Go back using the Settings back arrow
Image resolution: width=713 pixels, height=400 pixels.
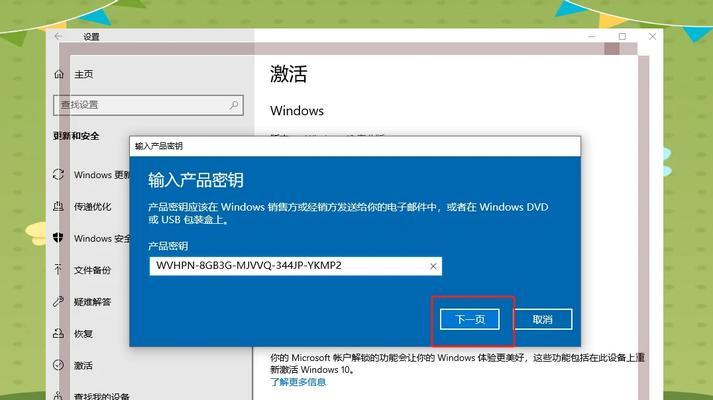coord(58,36)
